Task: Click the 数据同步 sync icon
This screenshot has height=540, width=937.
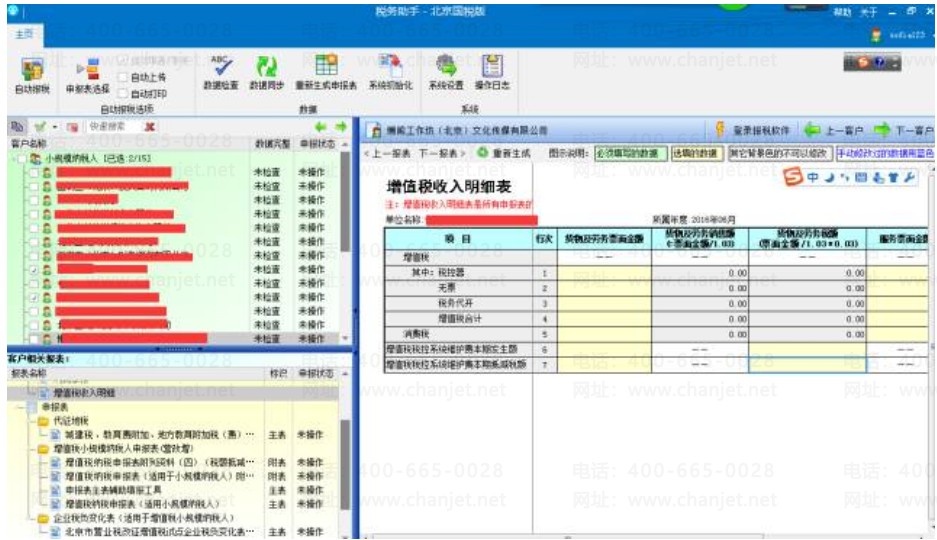Action: point(267,66)
